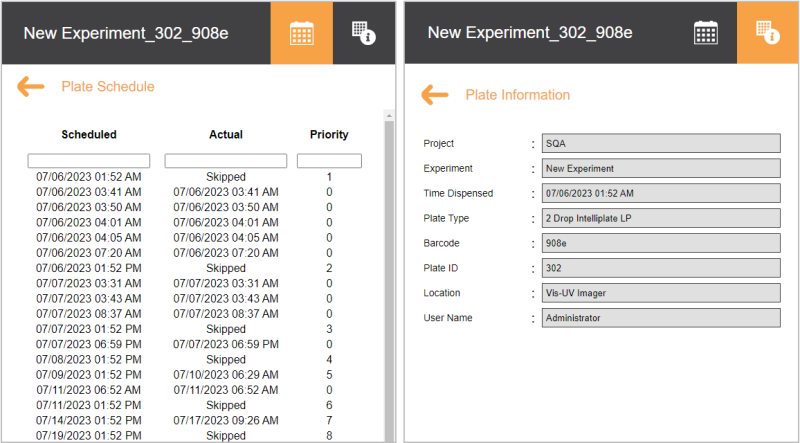This screenshot has height=443, width=800.
Task: Click title New Experiment_302_908e in right panel
Action: pos(530,33)
